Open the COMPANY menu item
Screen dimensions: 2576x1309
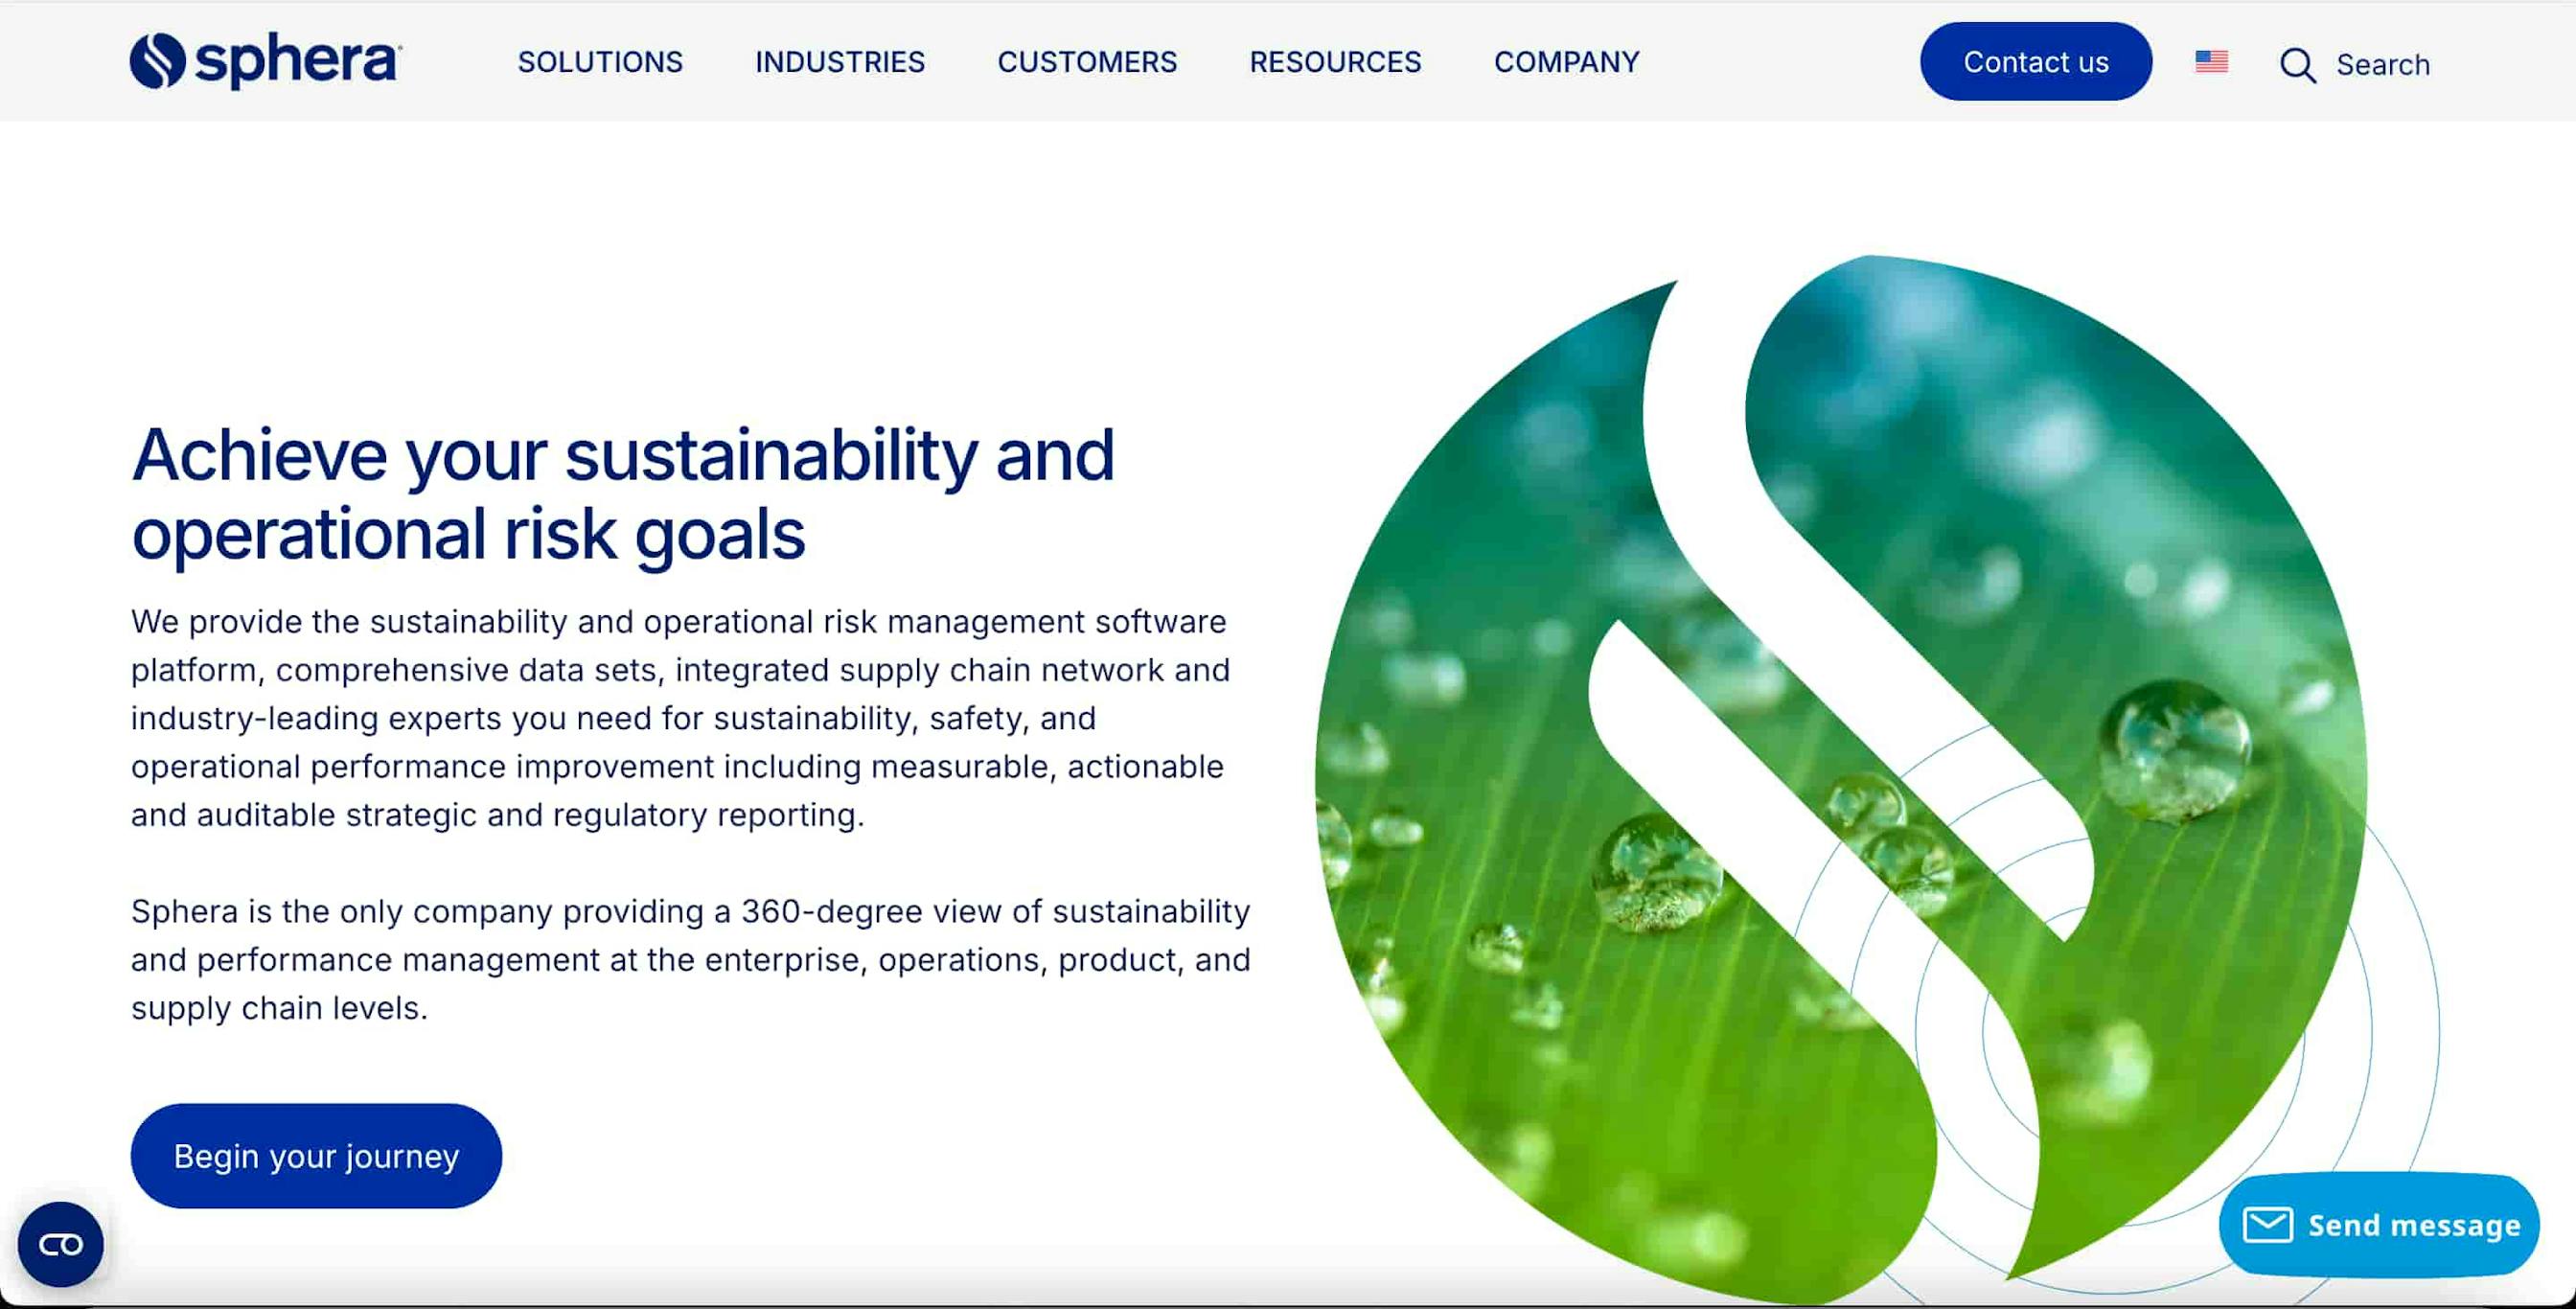(1566, 62)
